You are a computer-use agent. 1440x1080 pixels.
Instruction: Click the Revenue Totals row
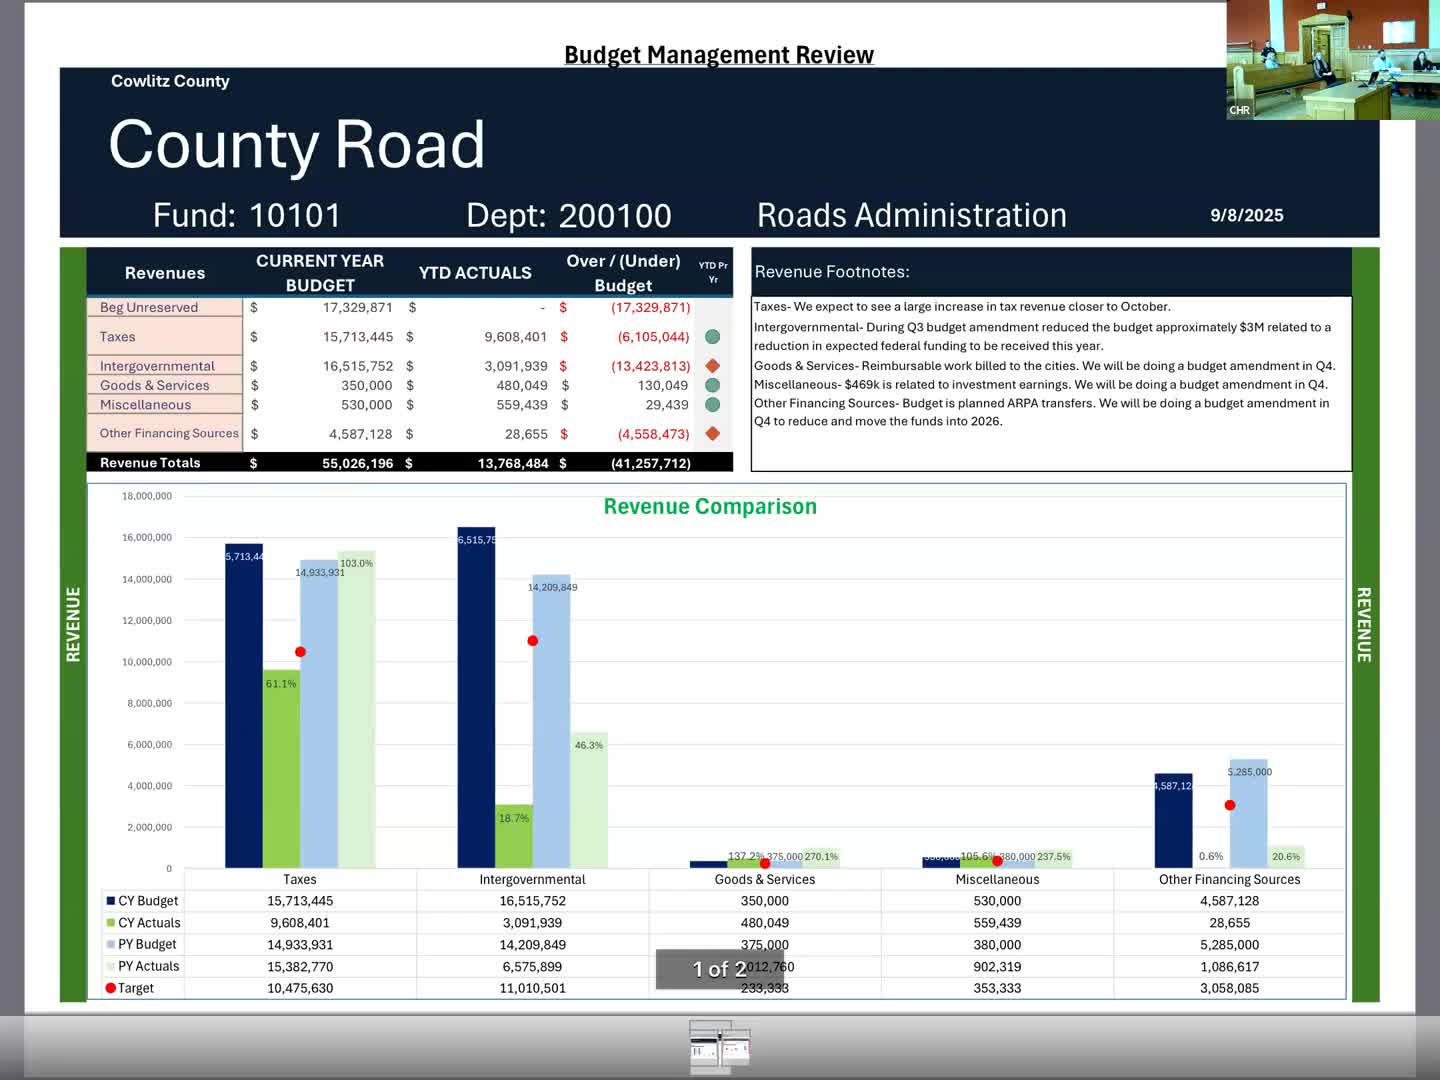point(148,462)
